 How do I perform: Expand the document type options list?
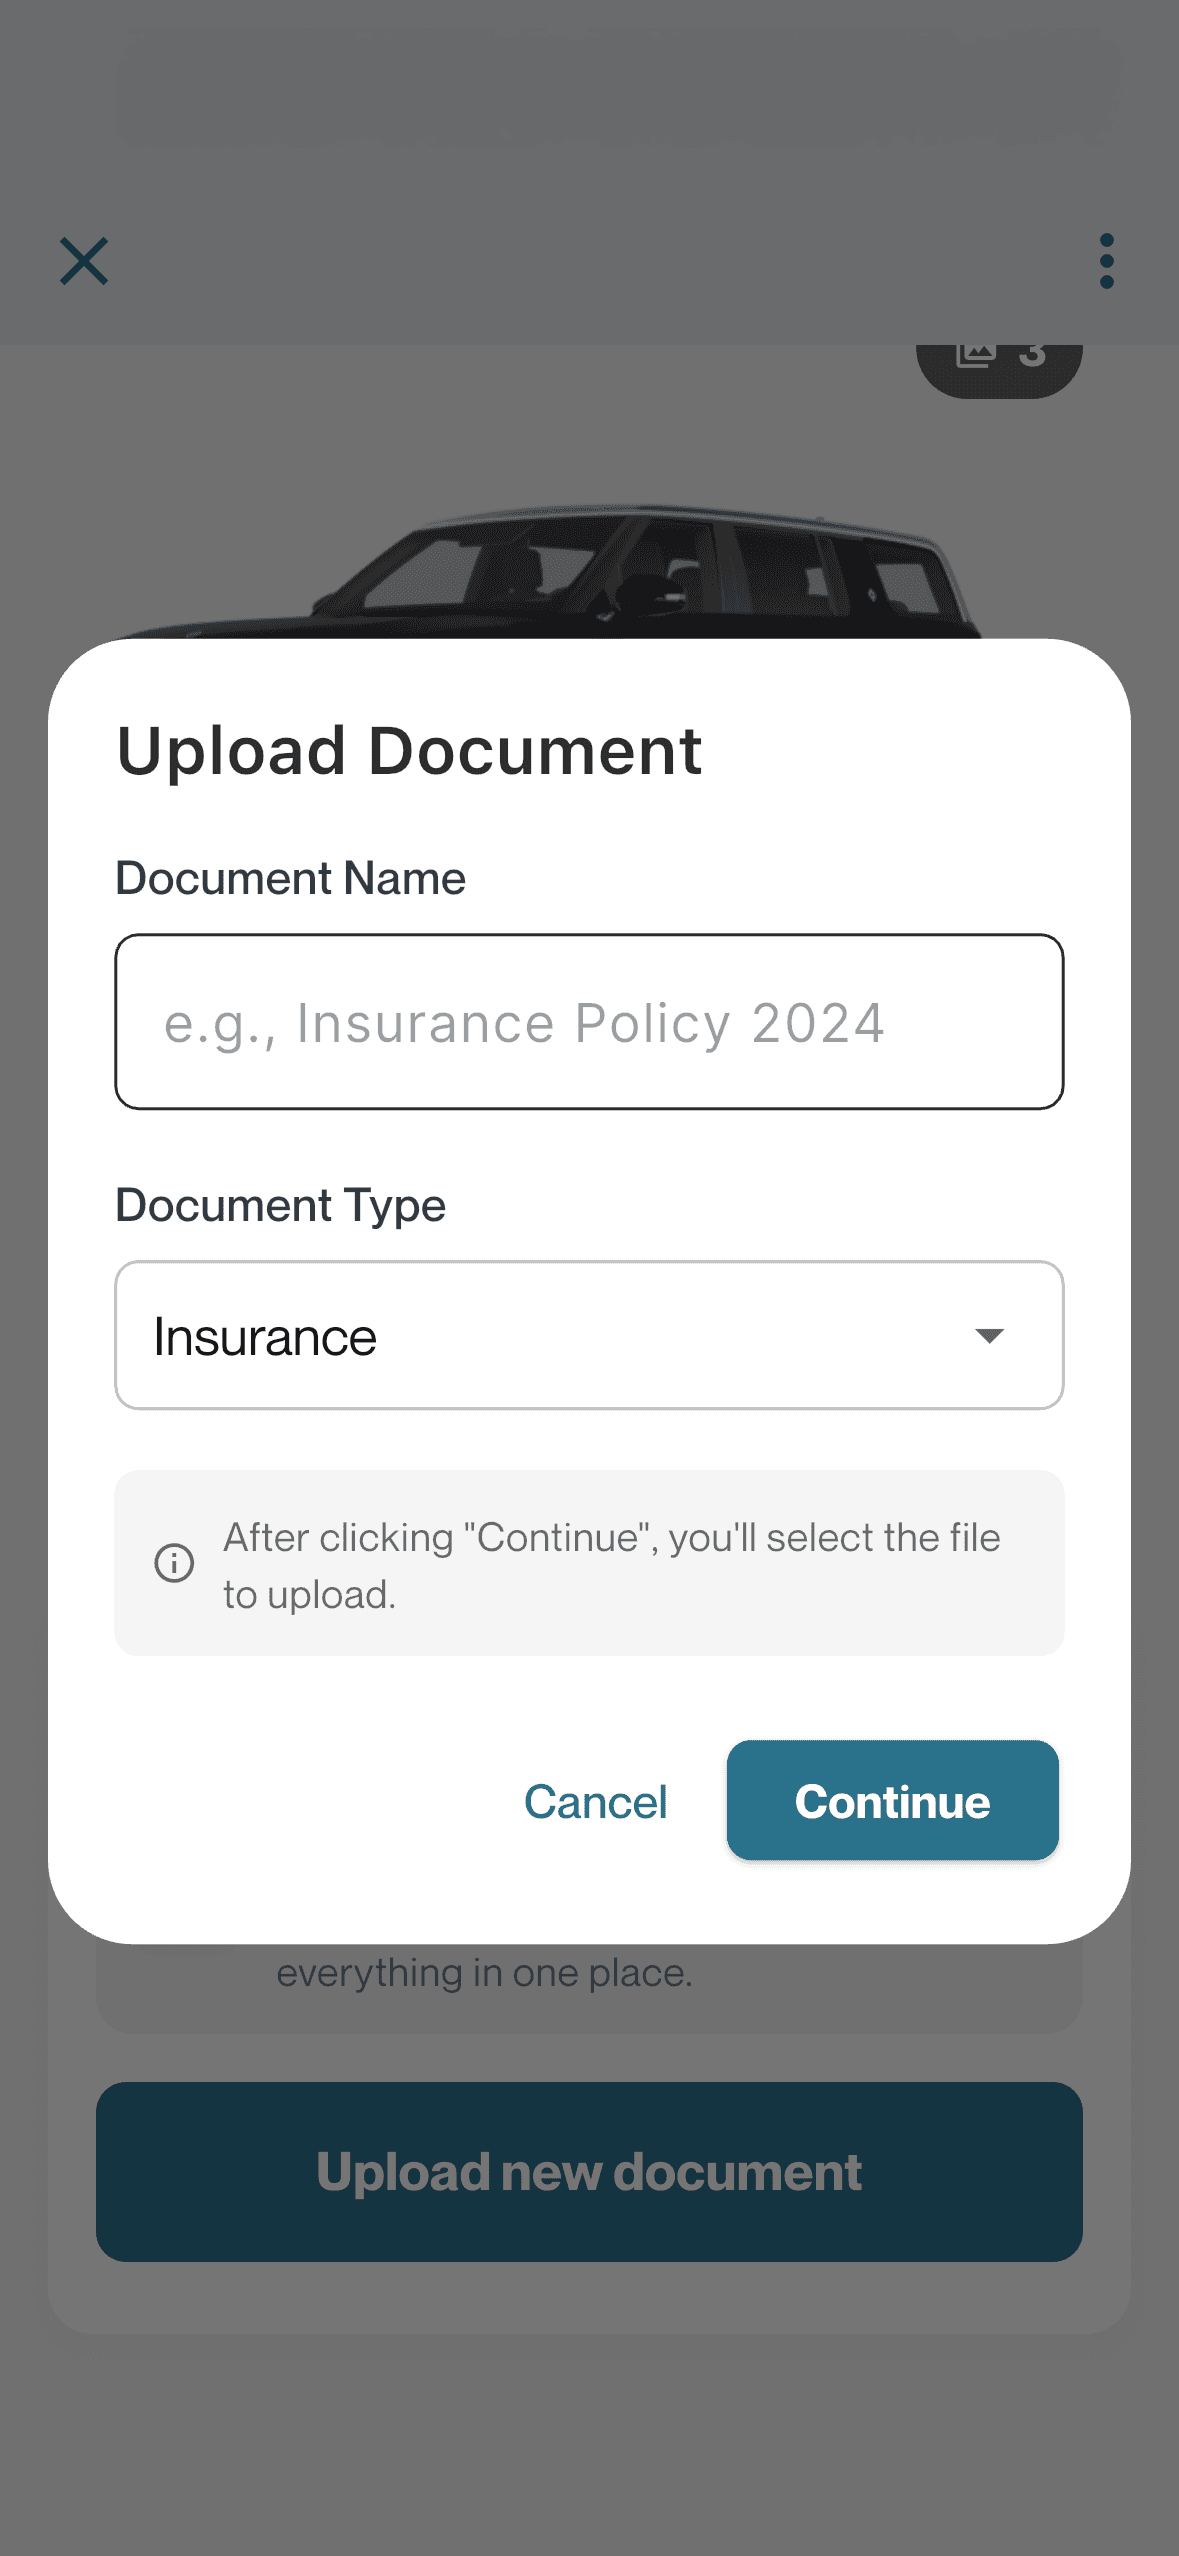coord(590,1336)
